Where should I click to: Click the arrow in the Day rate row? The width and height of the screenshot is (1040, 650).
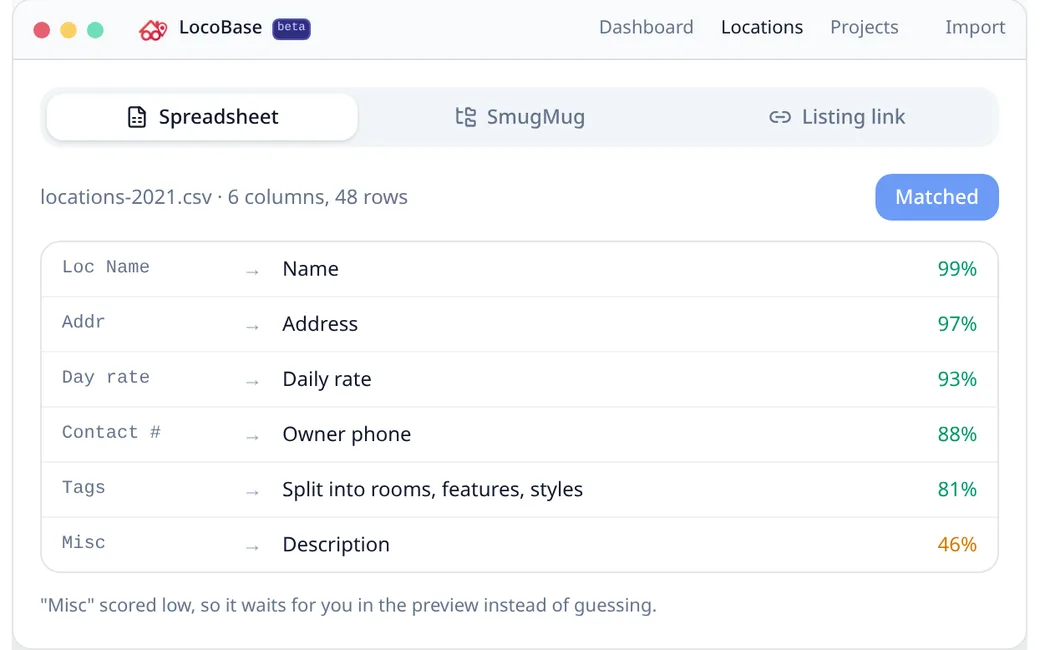click(252, 382)
